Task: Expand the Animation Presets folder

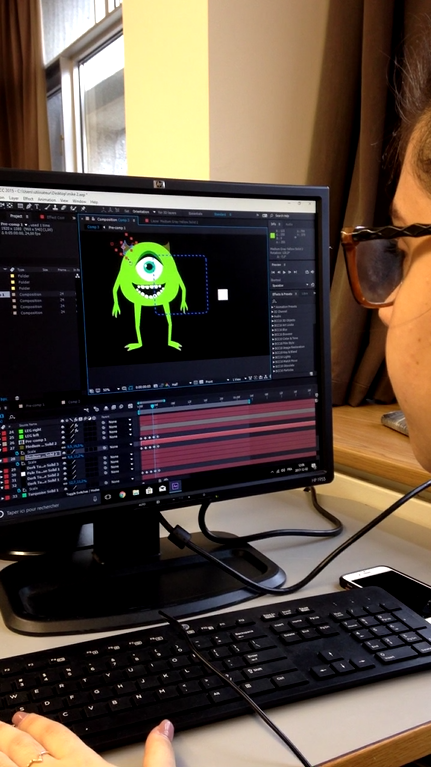Action: (x=272, y=307)
